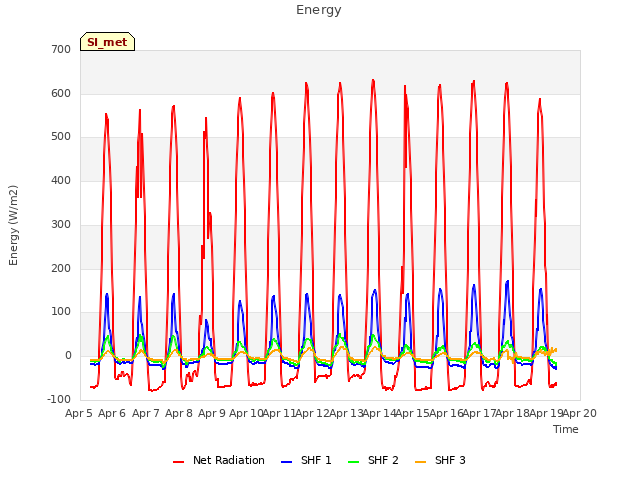The height and width of the screenshot is (480, 640).
Task: Click the green SHF 2 legend swatch
Action: (353, 462)
